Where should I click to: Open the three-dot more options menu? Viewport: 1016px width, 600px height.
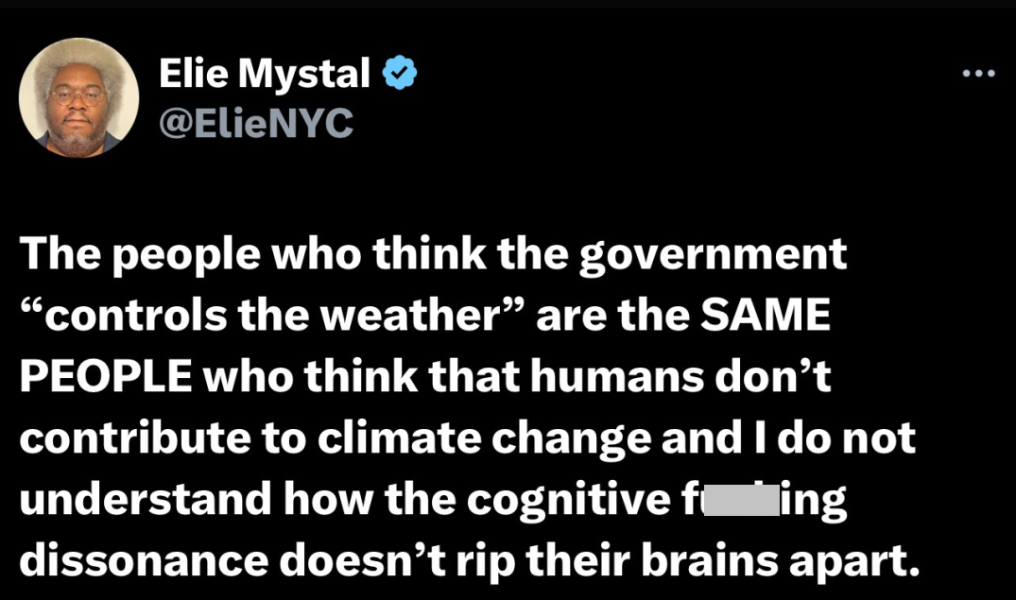click(978, 74)
